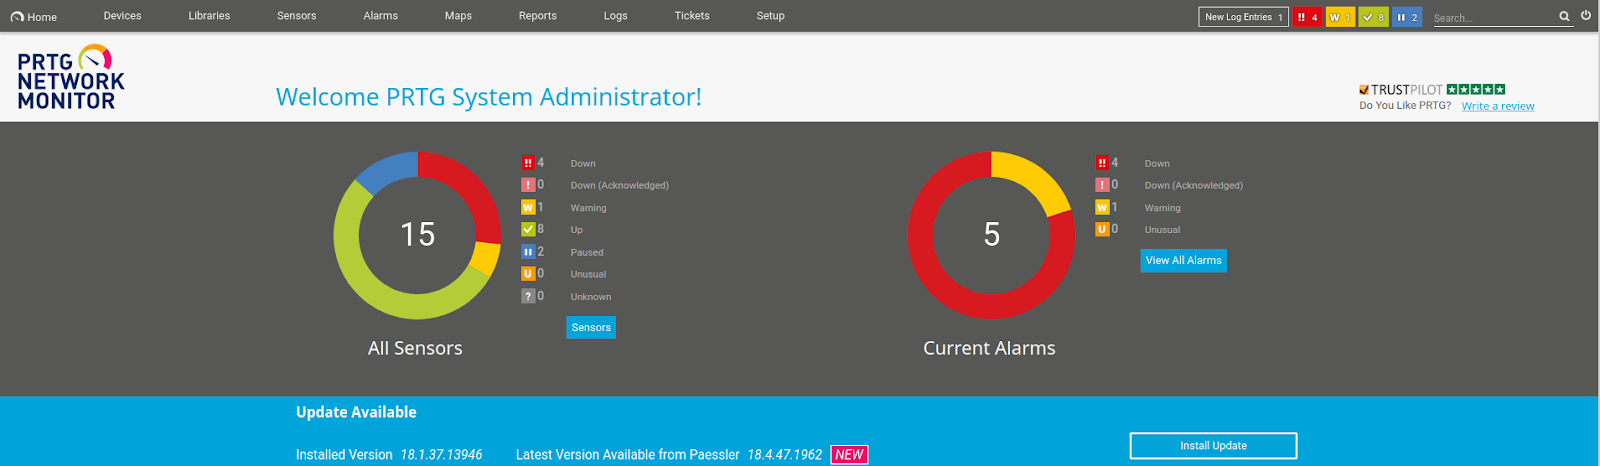Screen dimensions: 1600x466
Task: Select the Paused label in sensors legend
Action: [587, 252]
